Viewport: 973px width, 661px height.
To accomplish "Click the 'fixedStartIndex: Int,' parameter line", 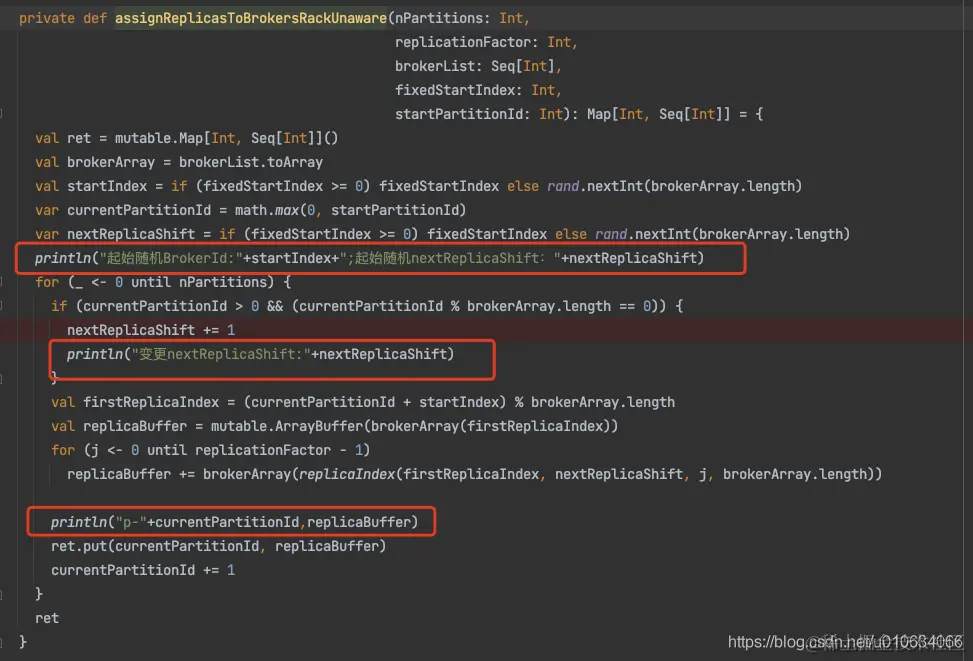I will point(478,90).
